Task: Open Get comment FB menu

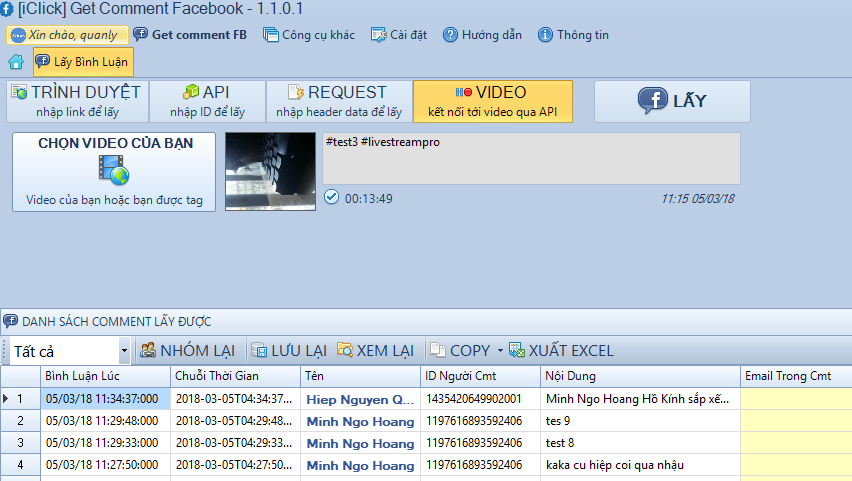Action: [190, 35]
